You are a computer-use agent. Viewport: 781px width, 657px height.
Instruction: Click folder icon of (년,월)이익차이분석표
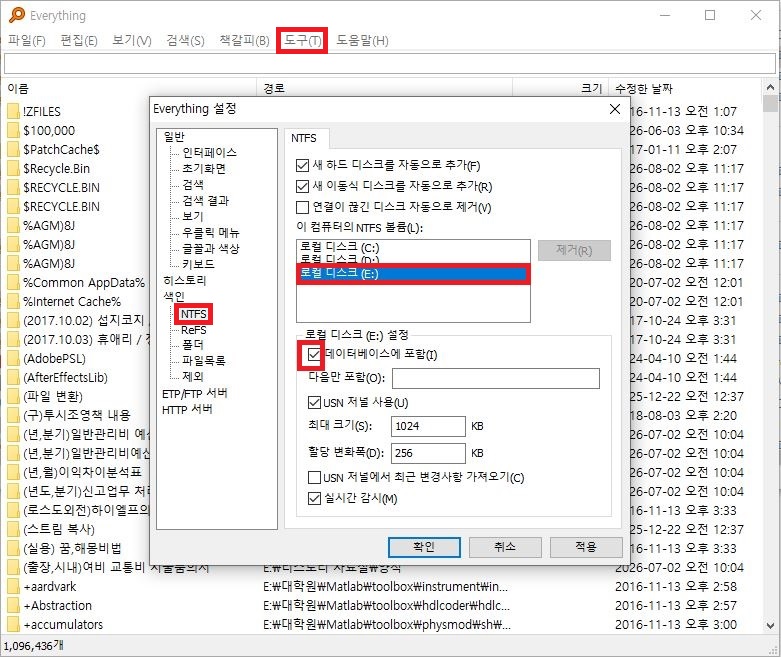13,472
